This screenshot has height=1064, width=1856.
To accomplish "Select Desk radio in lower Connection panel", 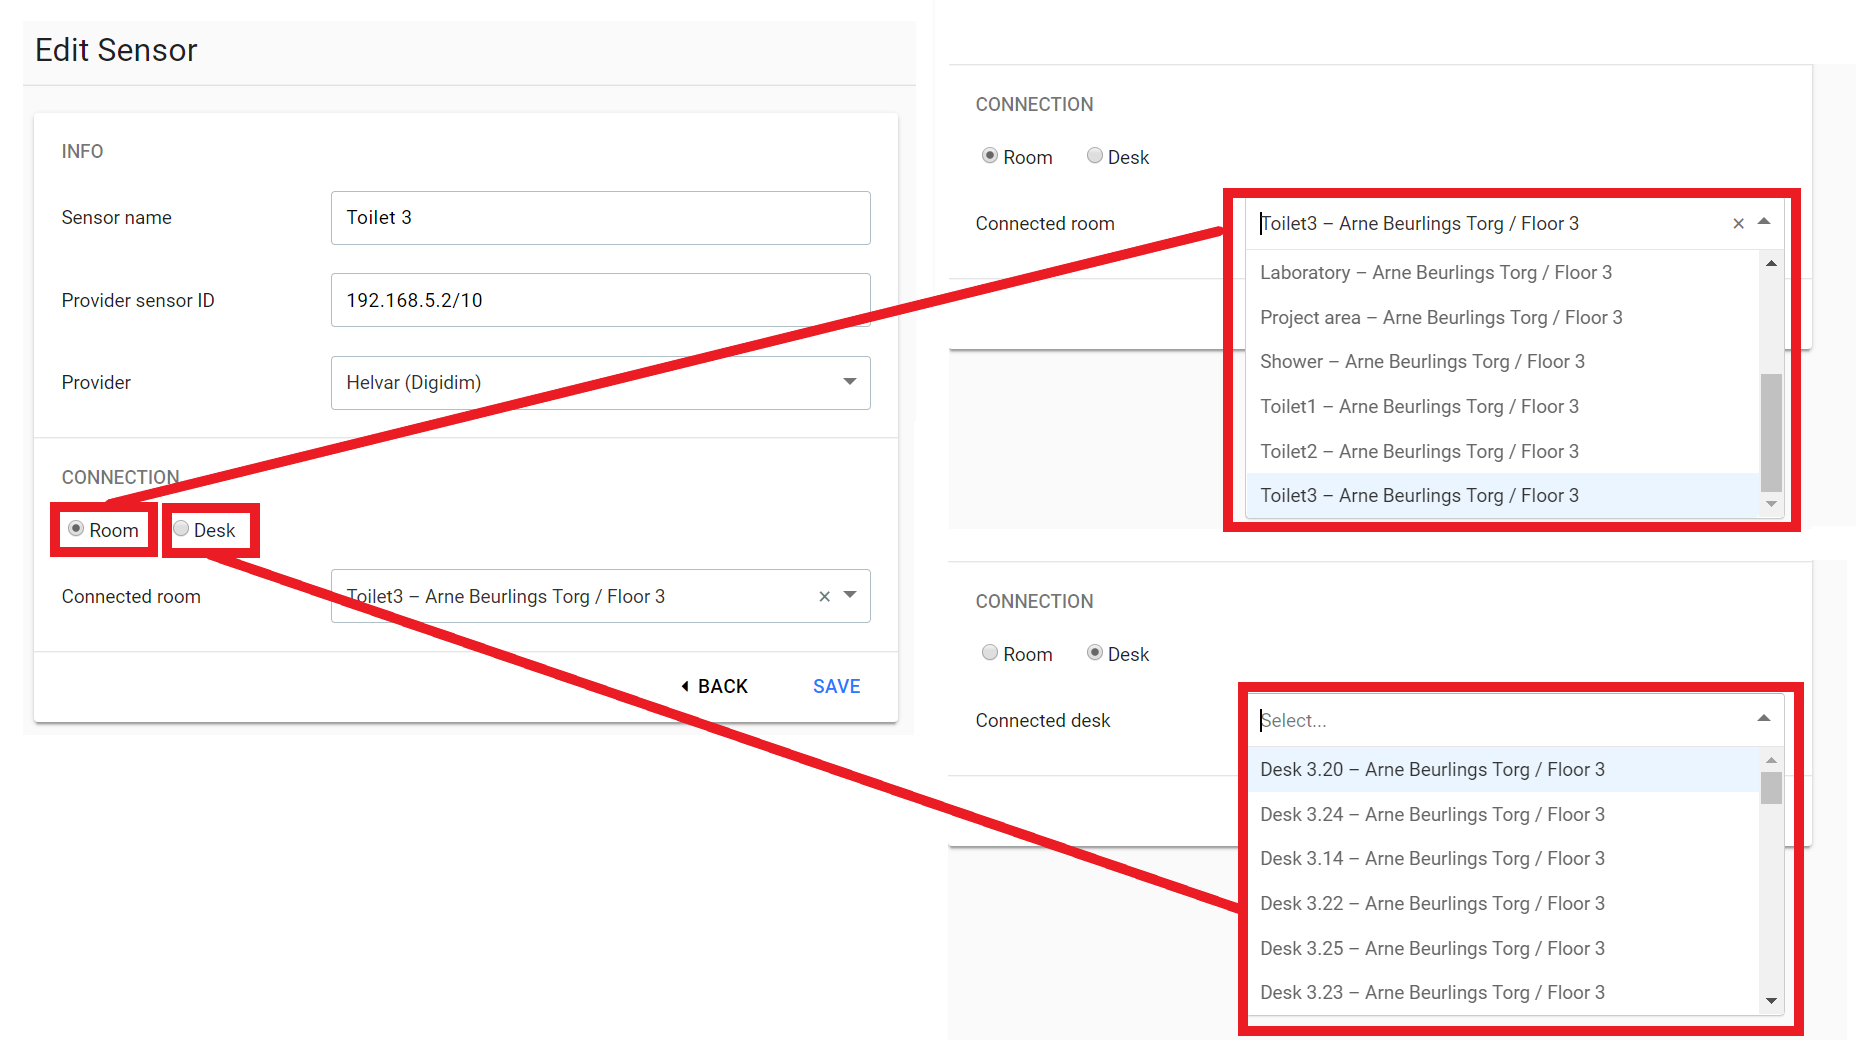I will (1095, 653).
